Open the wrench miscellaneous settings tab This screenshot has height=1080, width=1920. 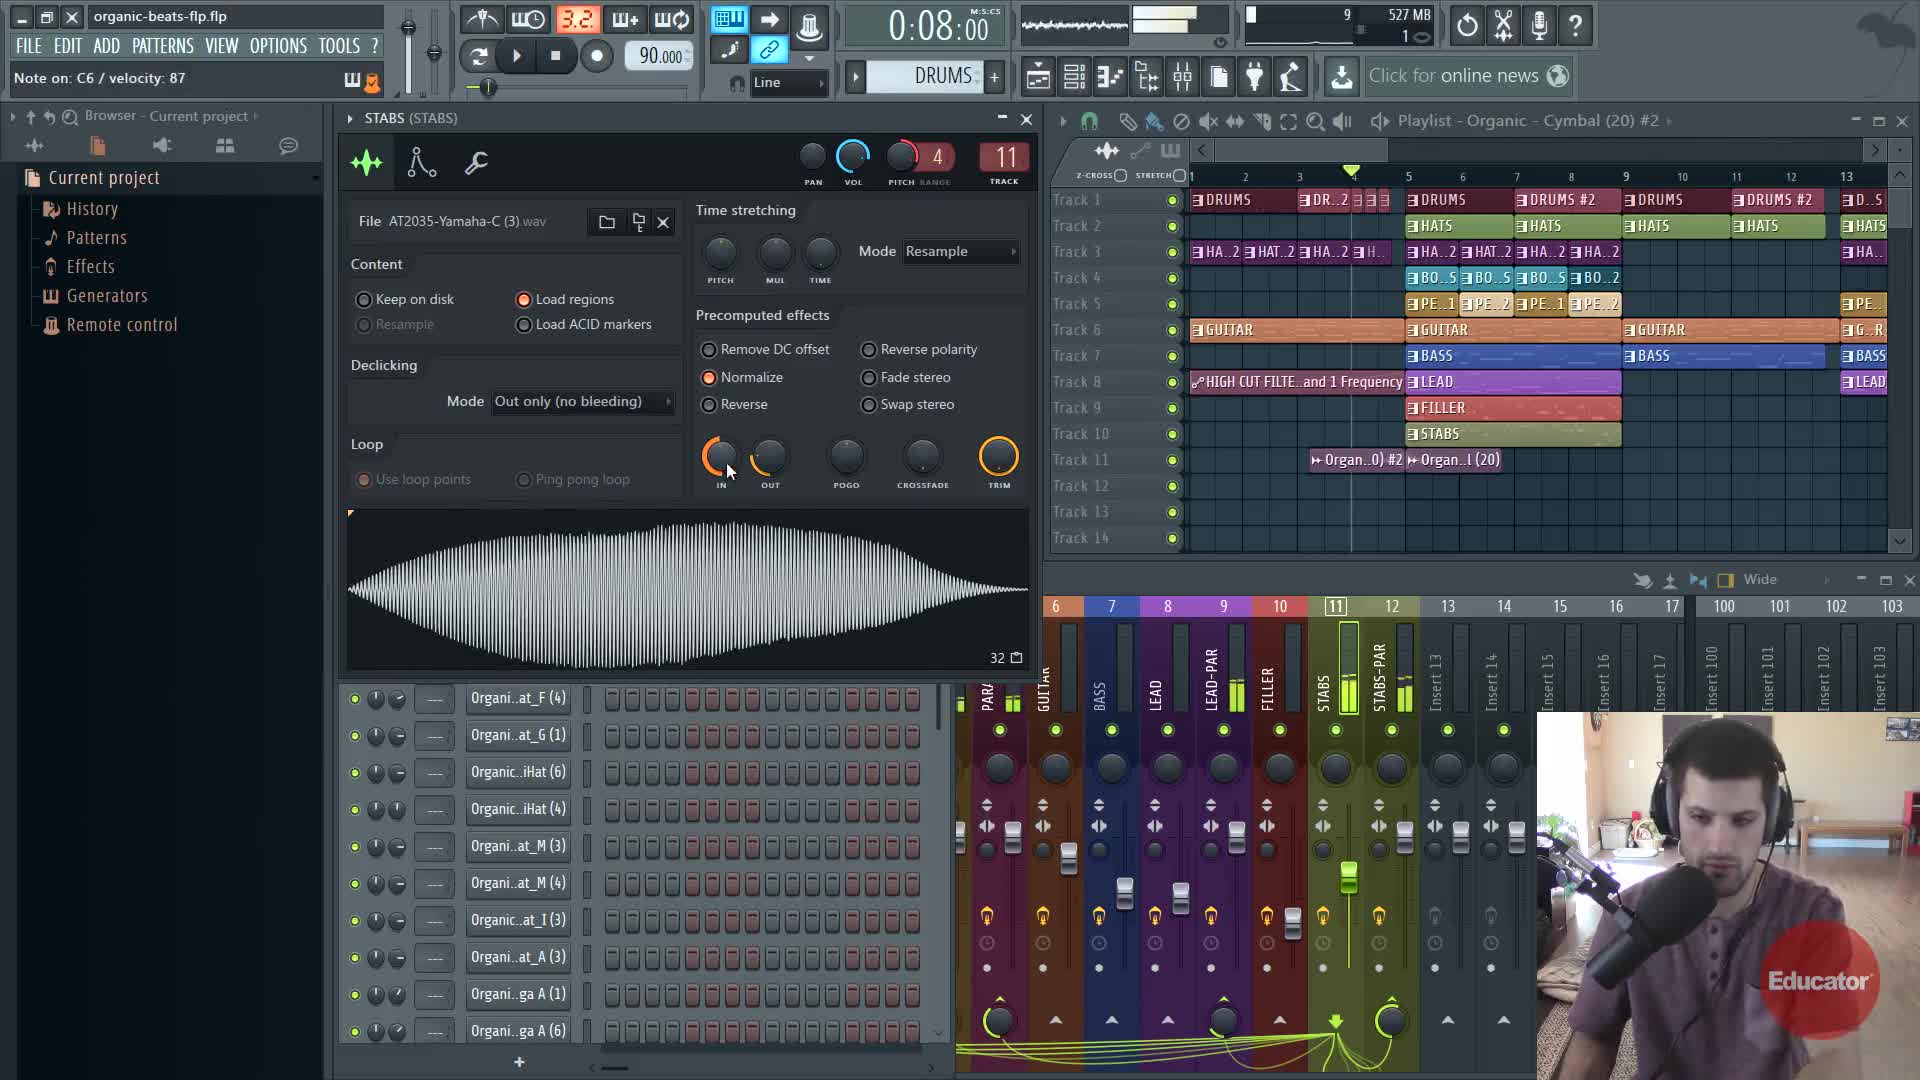[476, 162]
